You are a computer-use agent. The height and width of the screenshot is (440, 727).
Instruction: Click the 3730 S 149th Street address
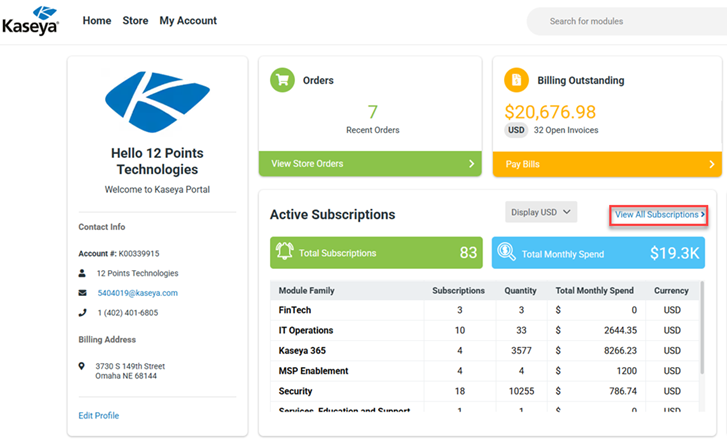point(130,366)
